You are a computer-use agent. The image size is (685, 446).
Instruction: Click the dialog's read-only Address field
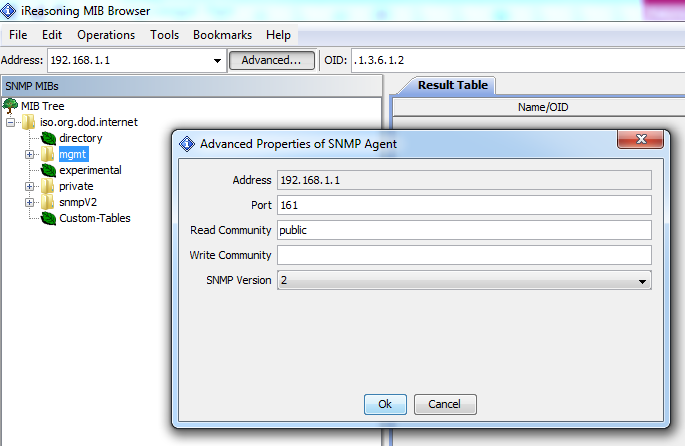[x=464, y=180]
